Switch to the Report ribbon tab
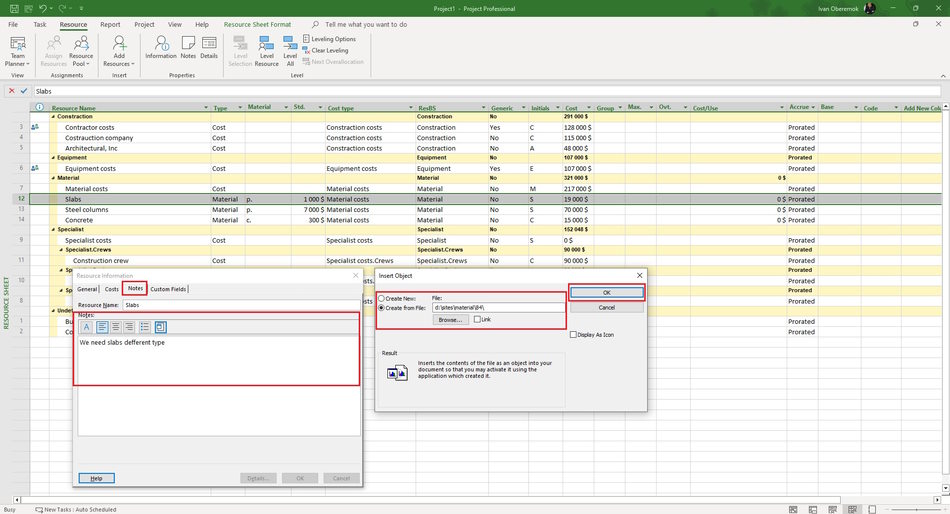 tap(110, 24)
